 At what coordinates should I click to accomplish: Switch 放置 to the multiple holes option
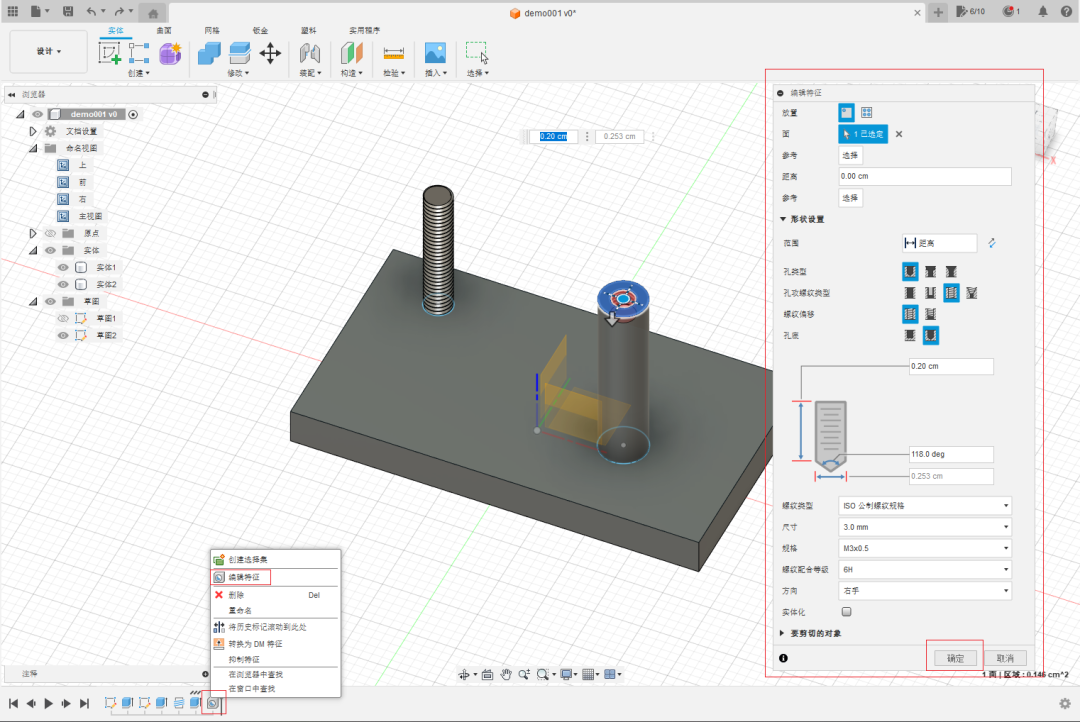pos(866,113)
